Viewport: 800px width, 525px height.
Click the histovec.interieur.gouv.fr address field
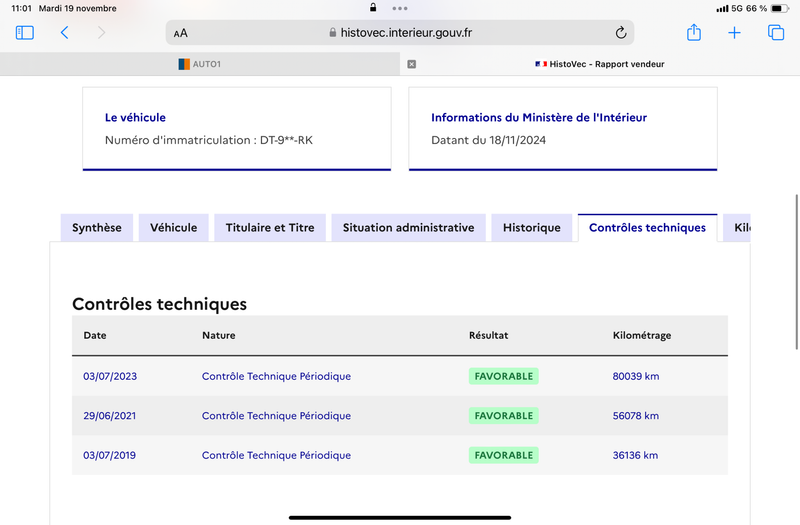(x=400, y=33)
